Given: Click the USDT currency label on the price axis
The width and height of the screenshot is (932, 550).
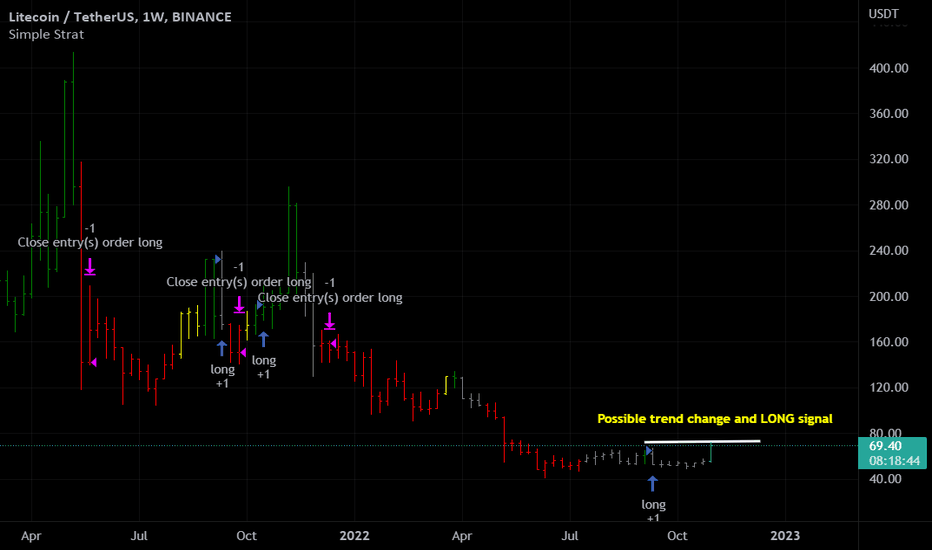Looking at the screenshot, I should 884,14.
